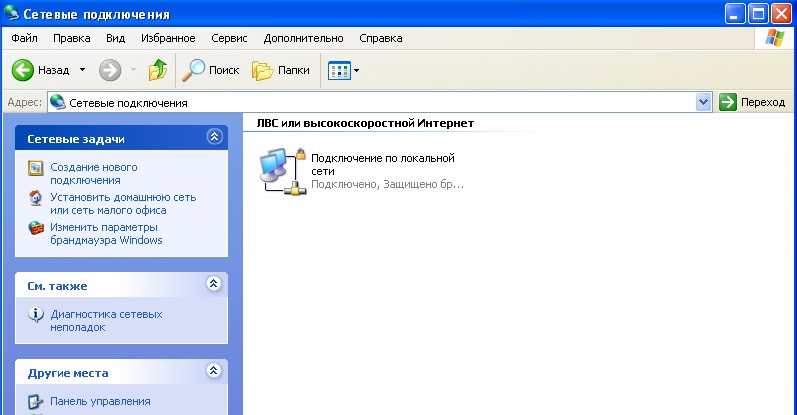Image resolution: width=797 pixels, height=415 pixels.
Task: Close the Сетевые подключения window
Action: 781,14
